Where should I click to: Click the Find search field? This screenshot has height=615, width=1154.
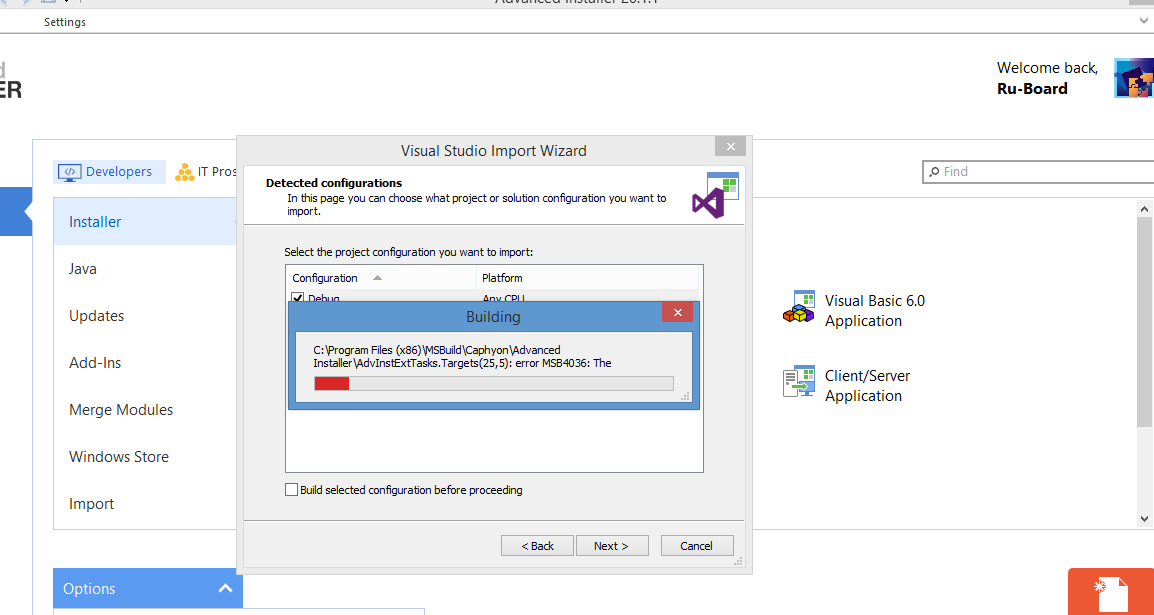[1040, 172]
